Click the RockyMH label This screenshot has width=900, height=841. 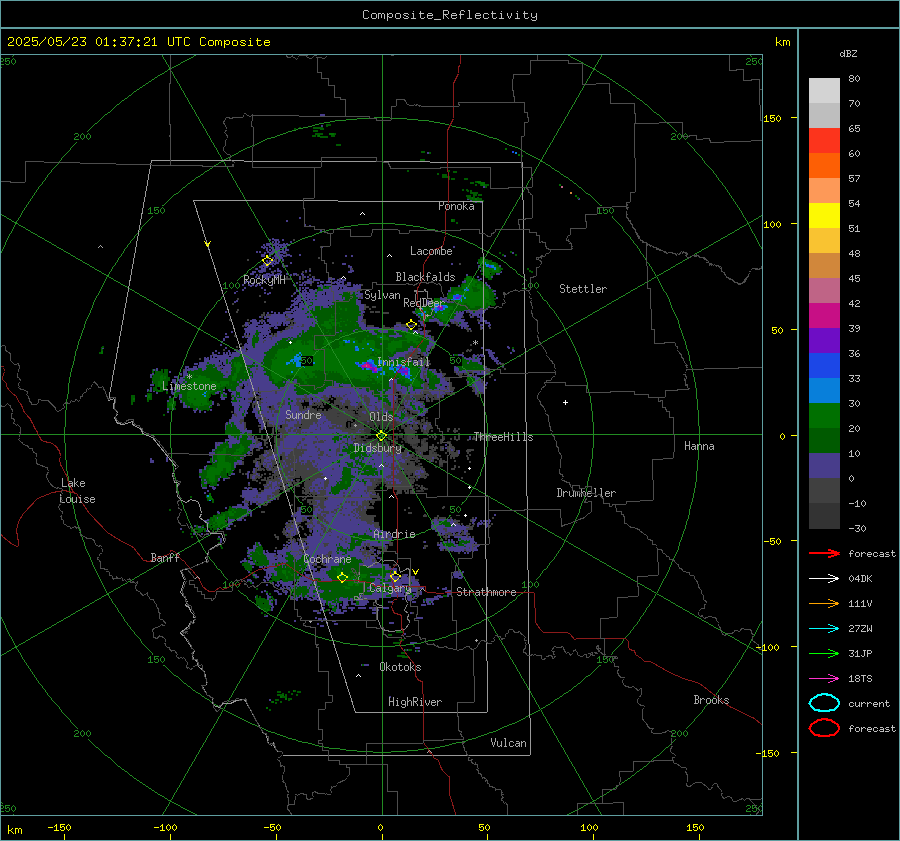pyautogui.click(x=264, y=280)
